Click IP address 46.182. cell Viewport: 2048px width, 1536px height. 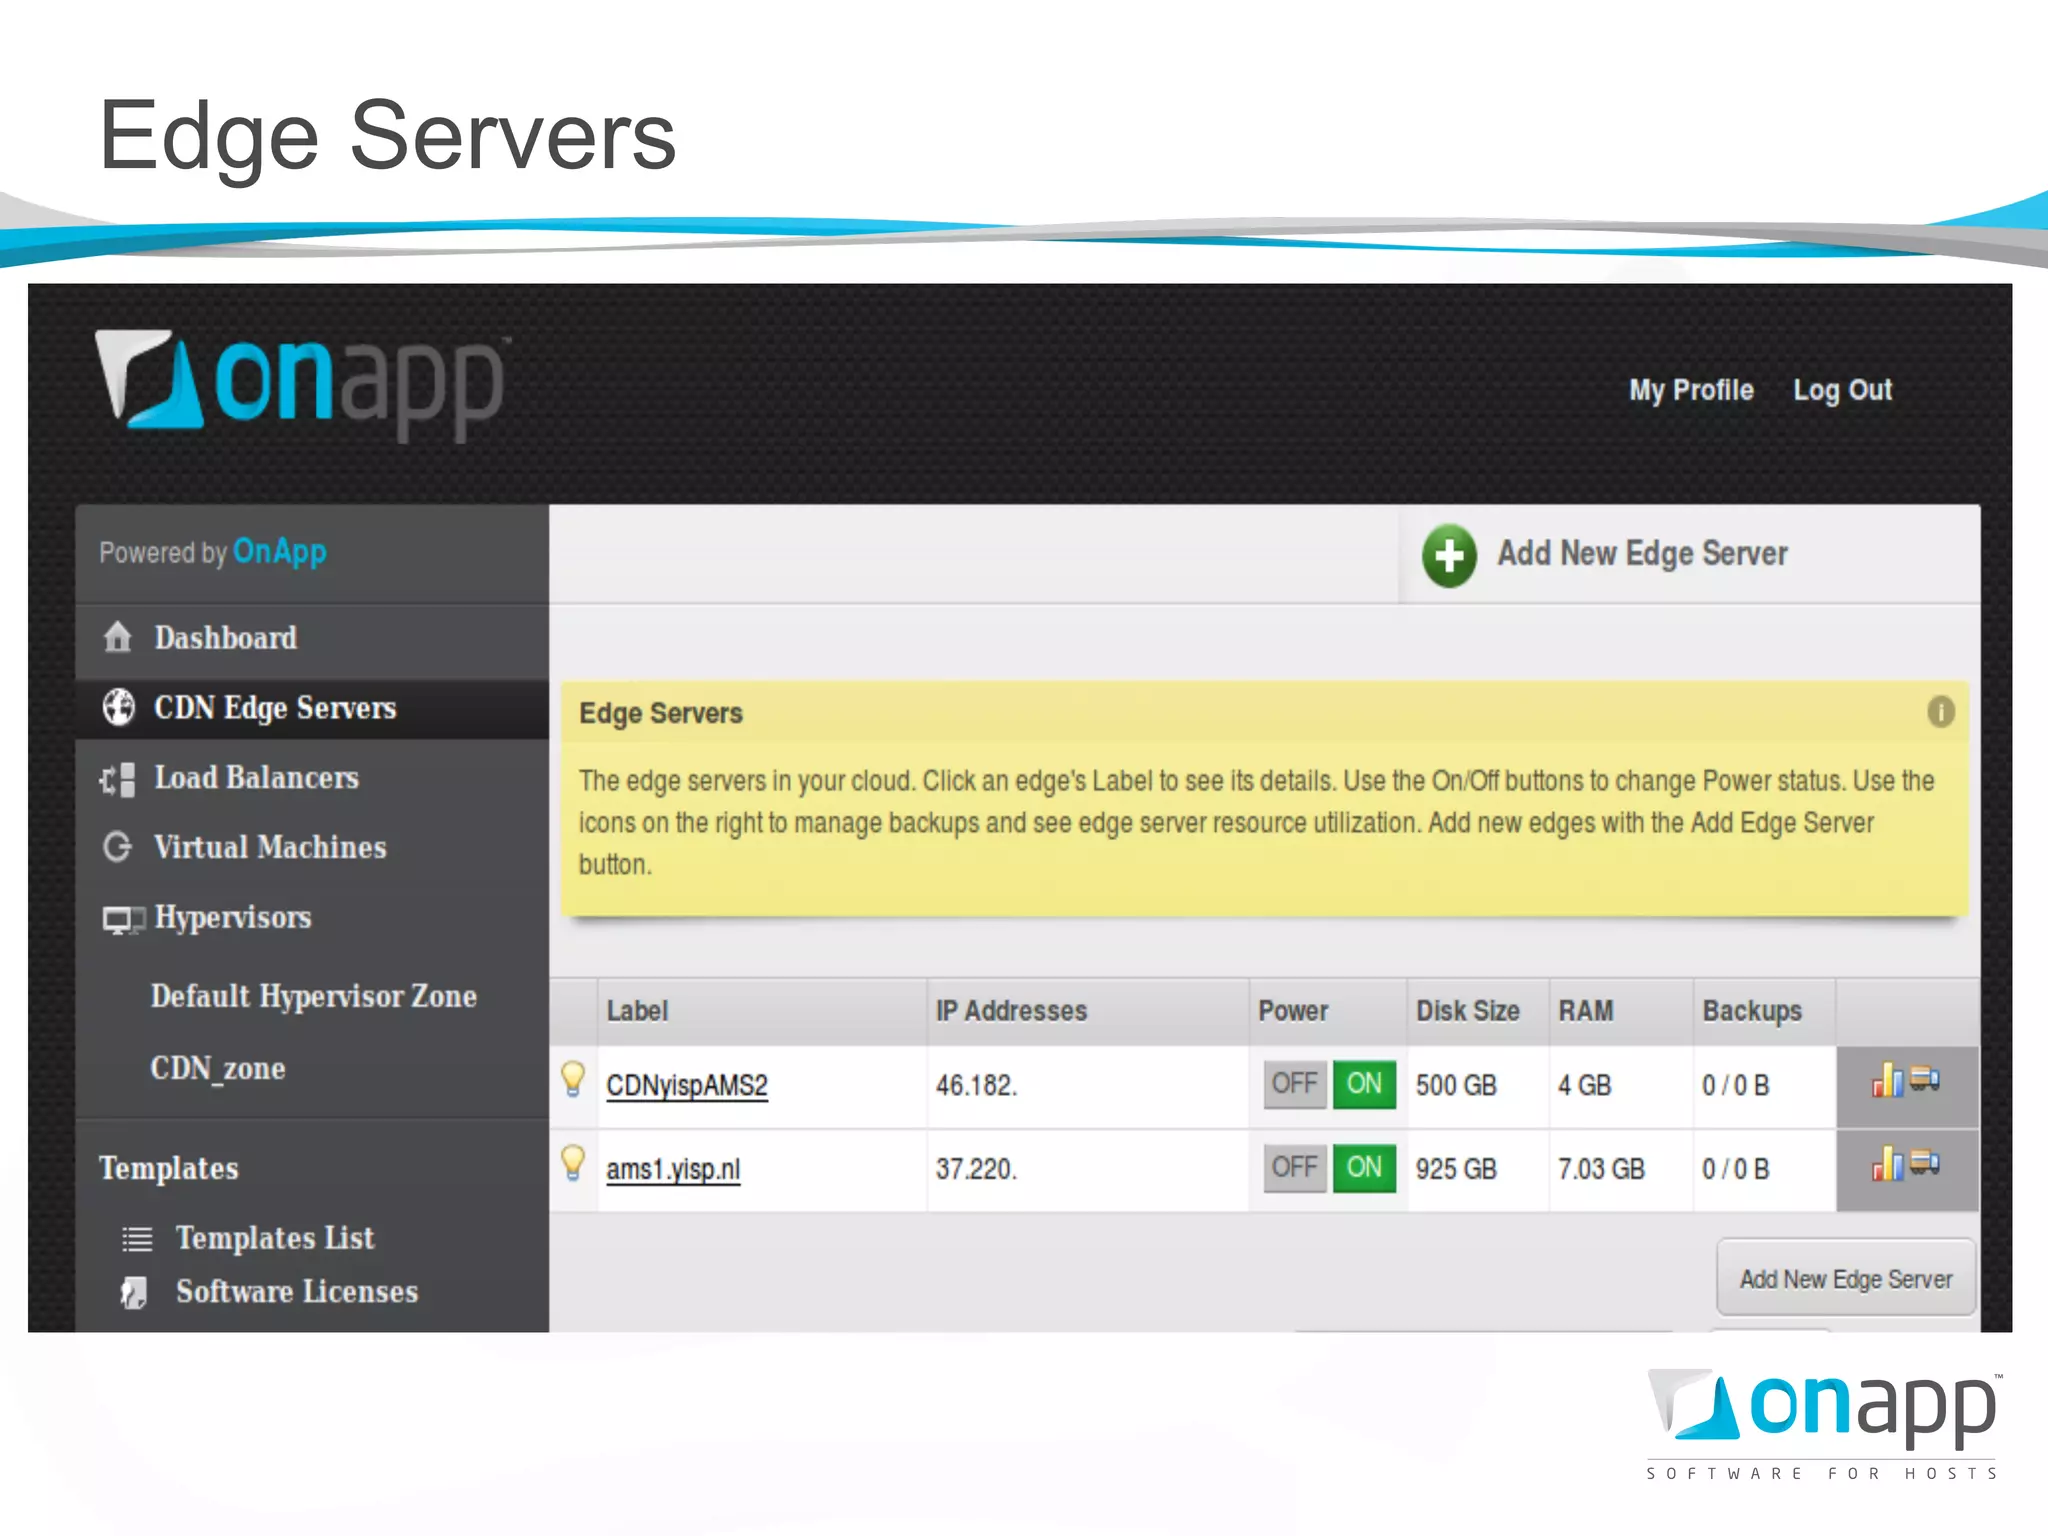click(x=976, y=1086)
